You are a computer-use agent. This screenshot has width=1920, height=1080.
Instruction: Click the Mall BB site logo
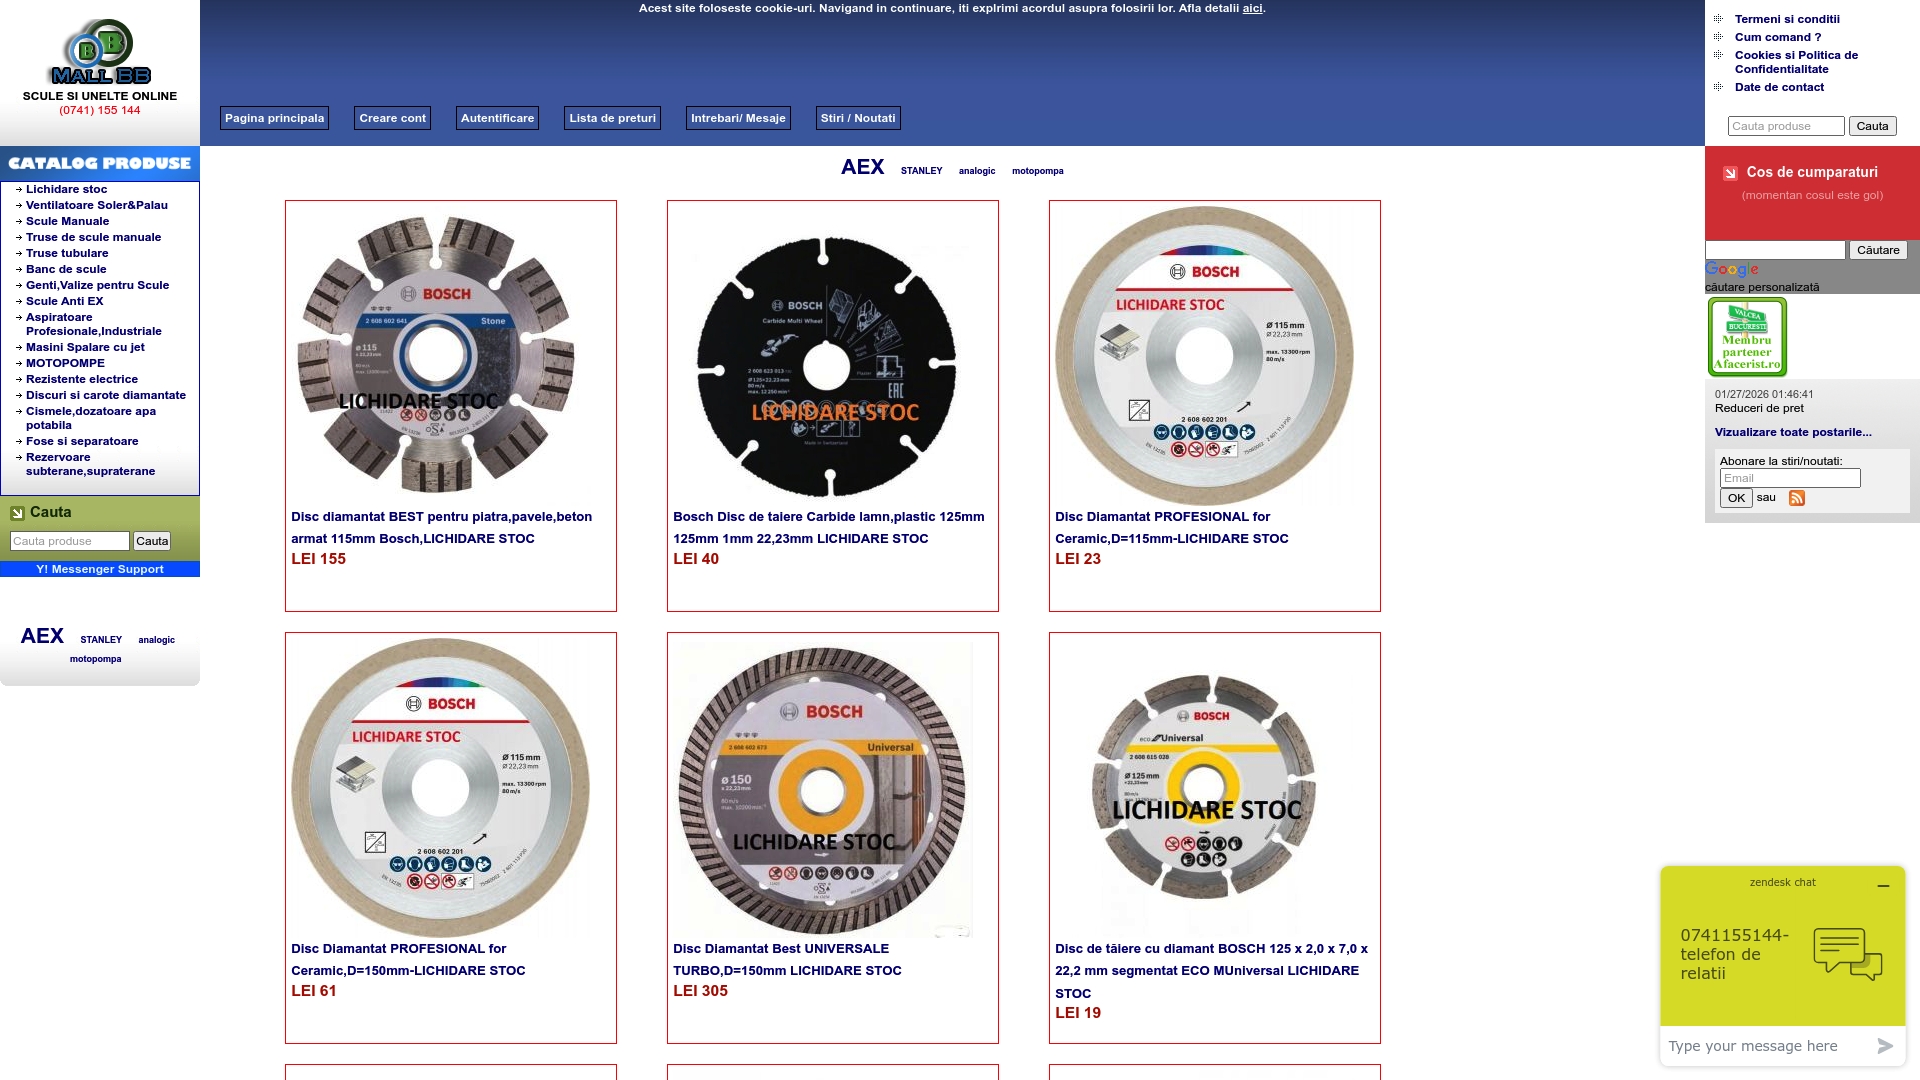pyautogui.click(x=100, y=52)
